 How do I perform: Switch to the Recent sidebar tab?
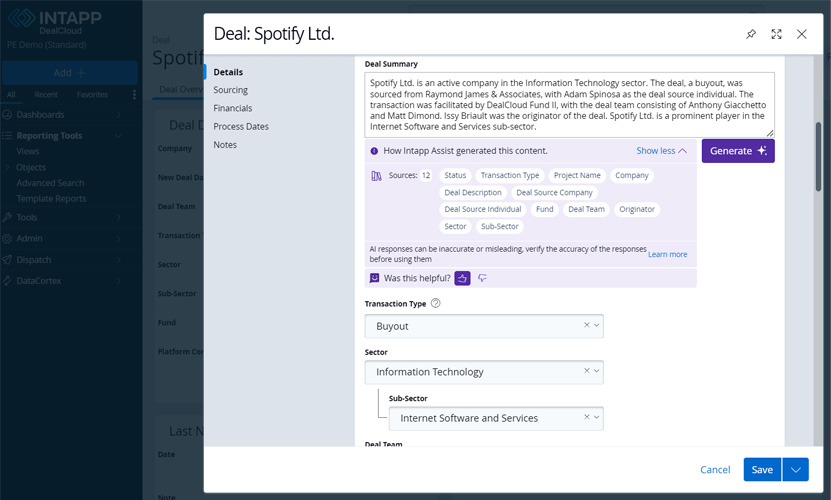coord(46,95)
